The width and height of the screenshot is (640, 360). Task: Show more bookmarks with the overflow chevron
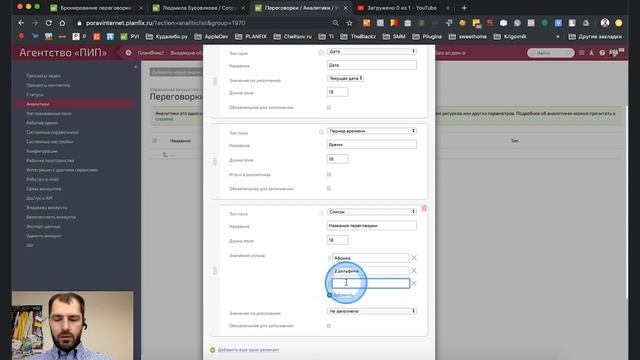(x=558, y=37)
